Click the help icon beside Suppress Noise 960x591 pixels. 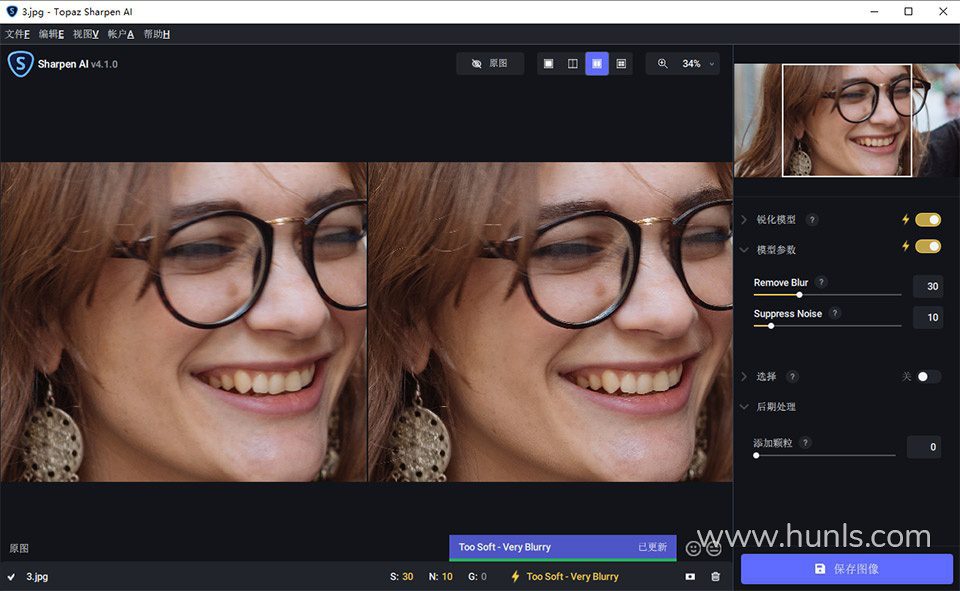click(835, 314)
